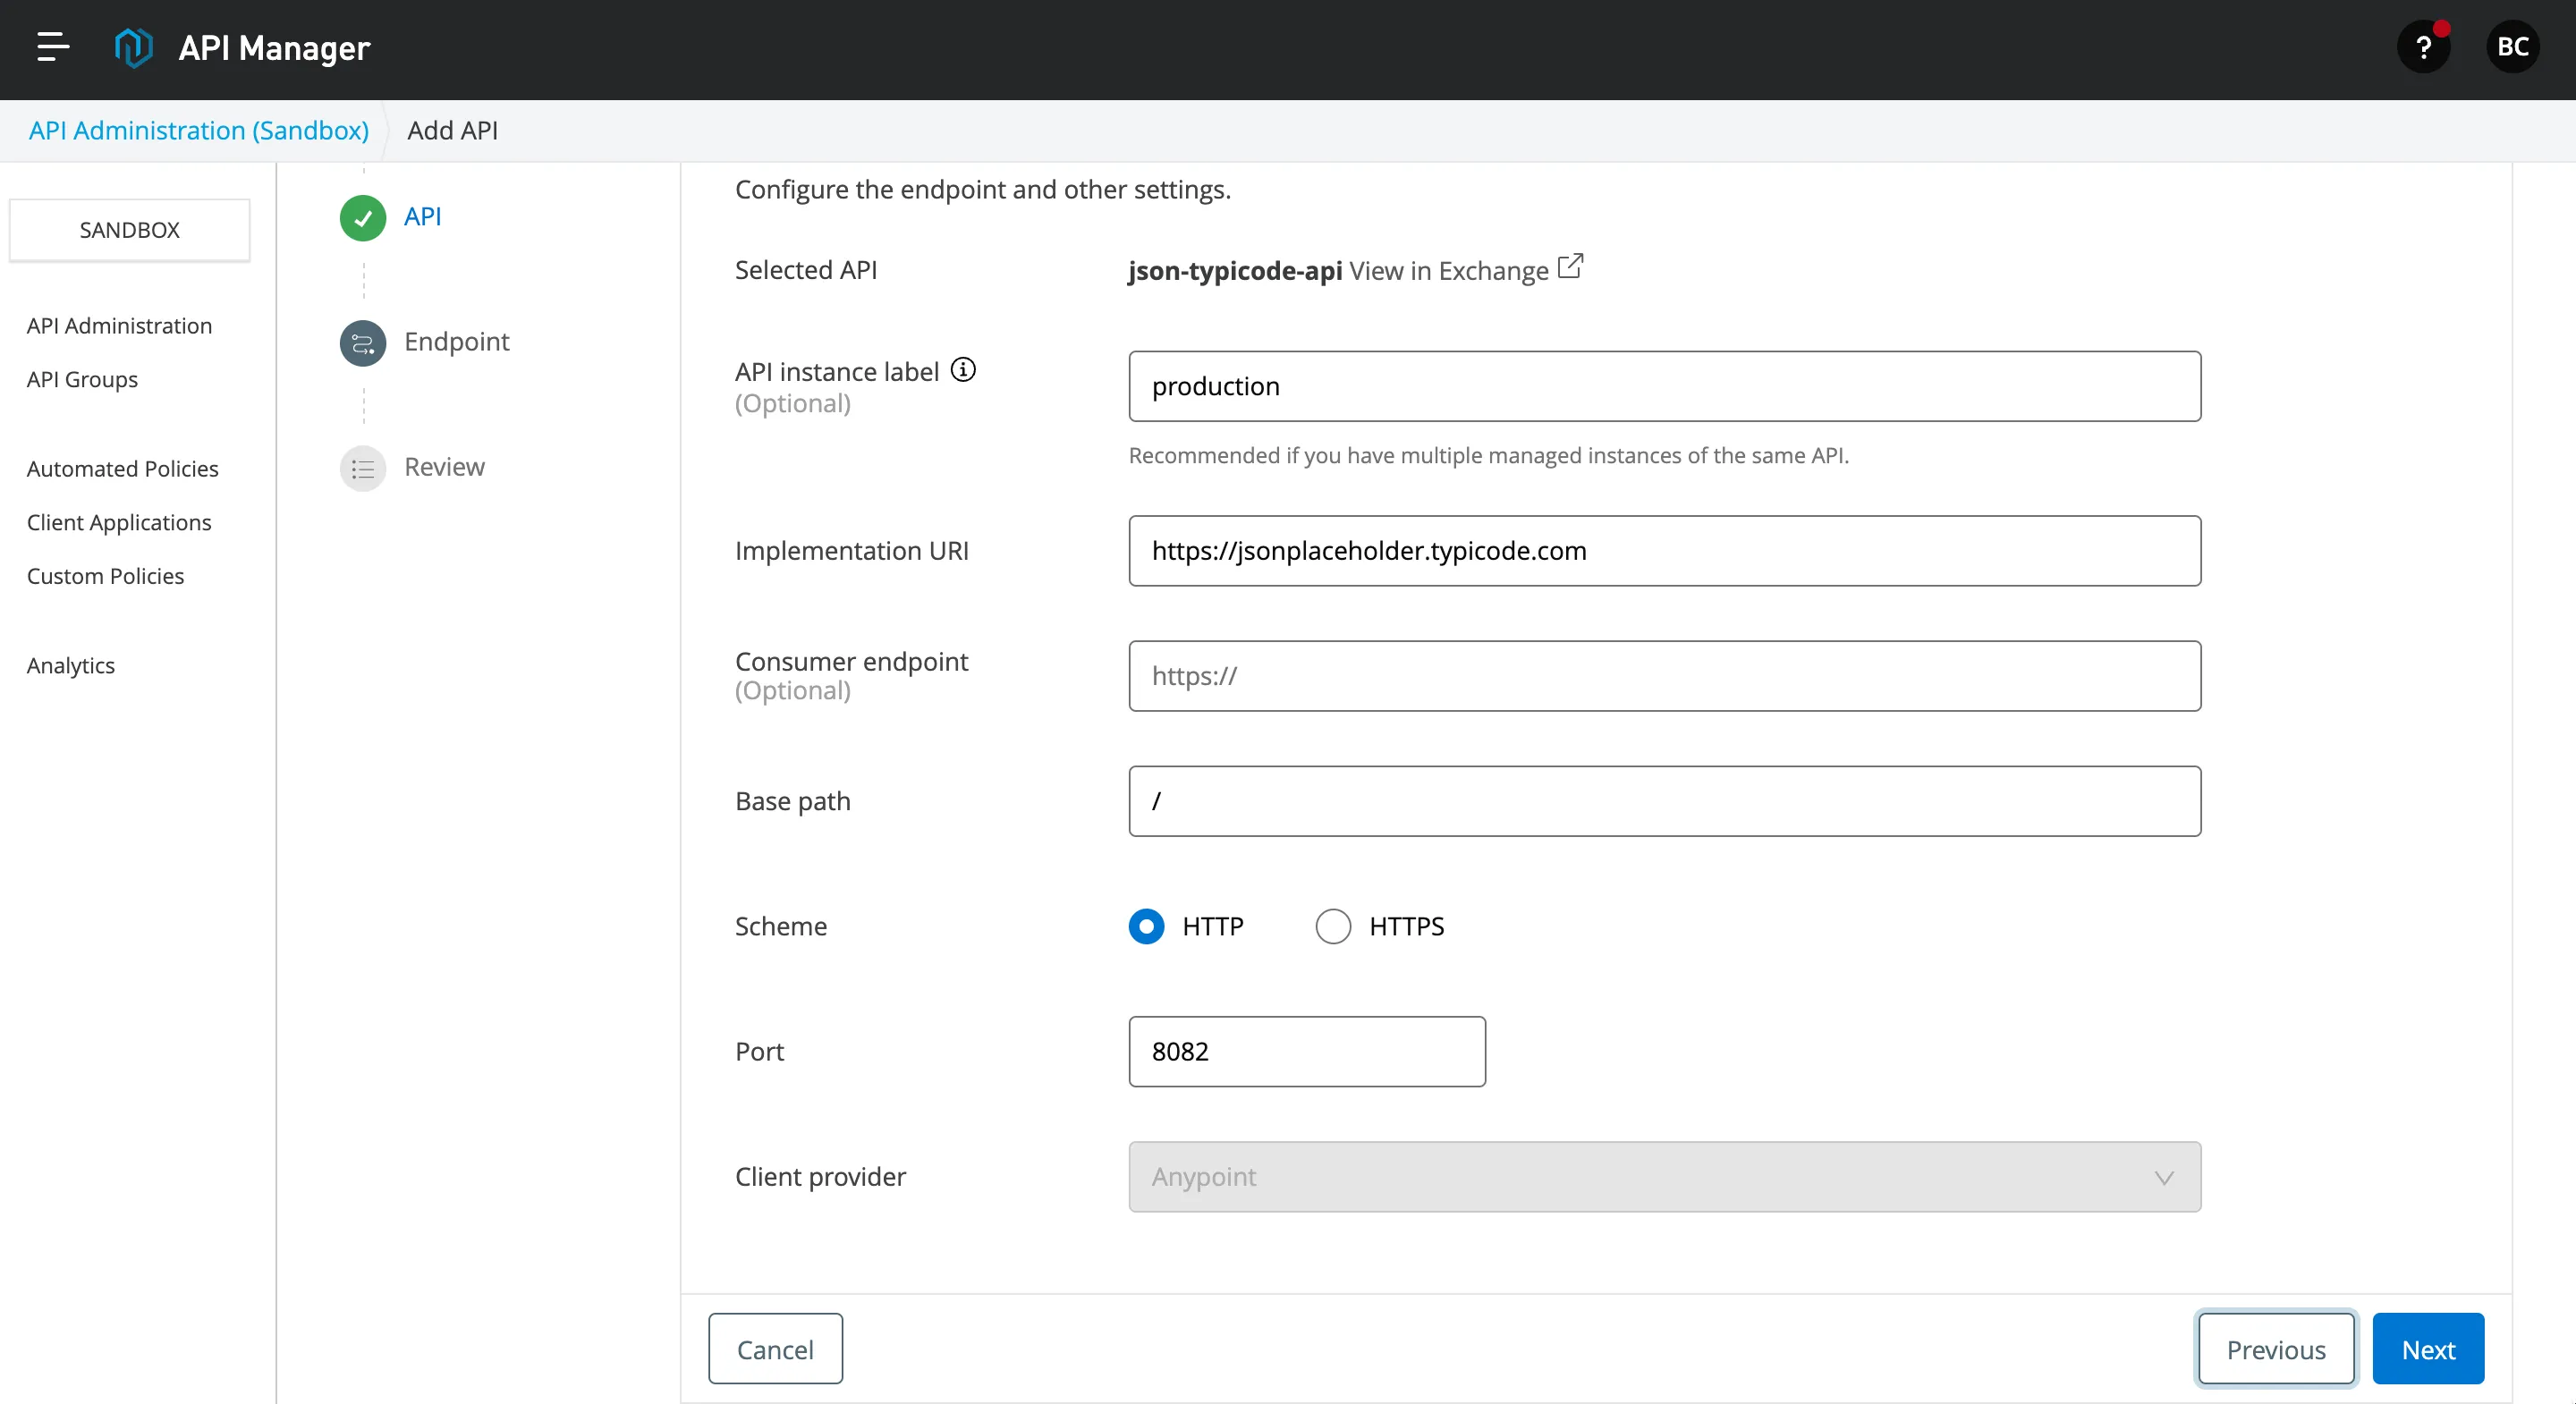Open the help question mark icon
2576x1404 pixels.
point(2423,47)
